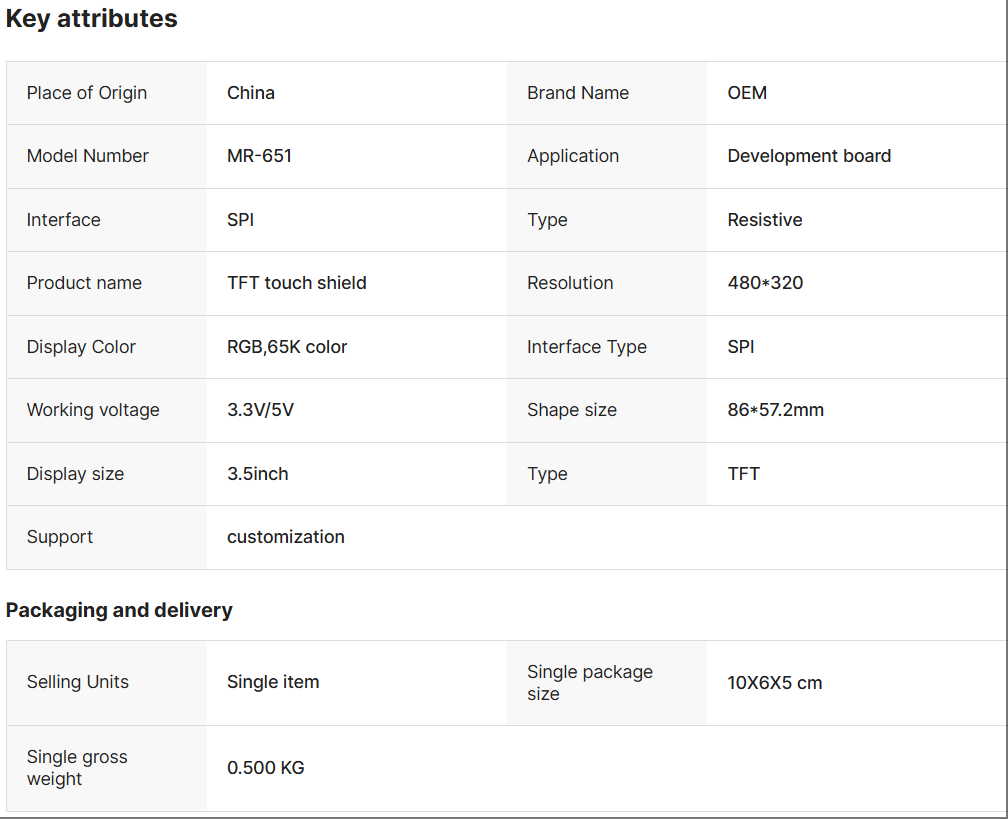Select the OEM brand value

coord(747,93)
